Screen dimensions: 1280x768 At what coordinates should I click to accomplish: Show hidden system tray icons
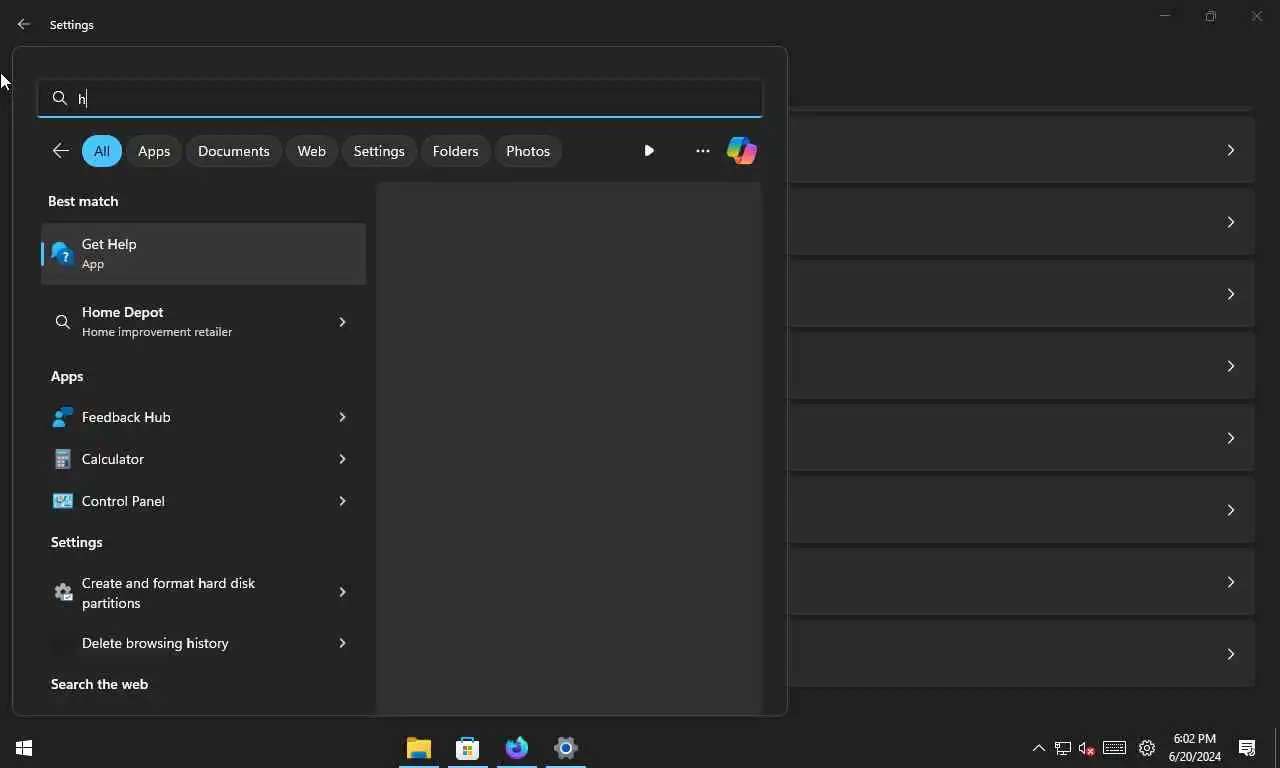pyautogui.click(x=1038, y=748)
